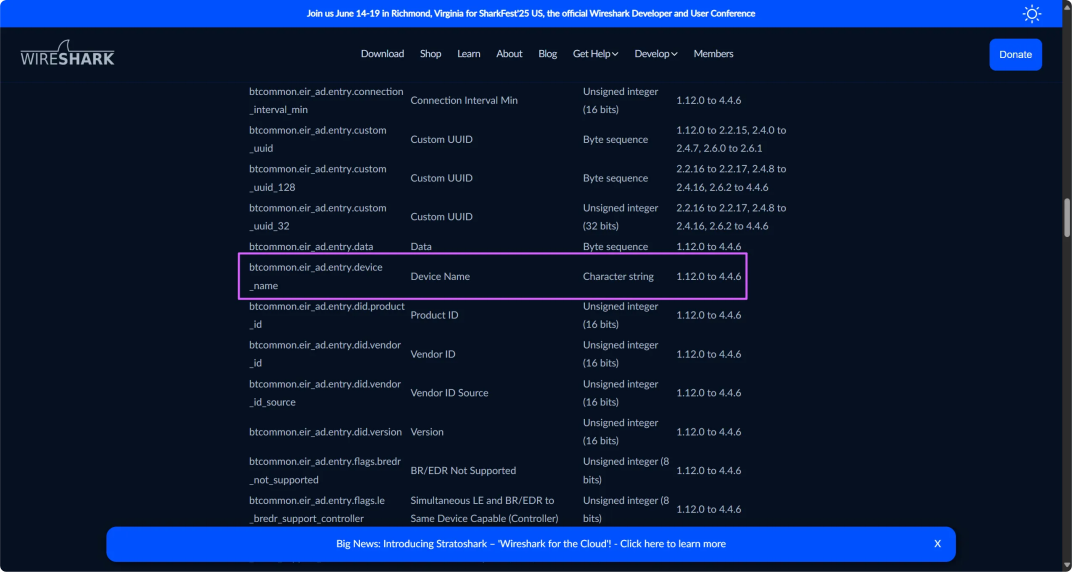Click the Donate button
This screenshot has width=1072, height=572.
point(1015,55)
